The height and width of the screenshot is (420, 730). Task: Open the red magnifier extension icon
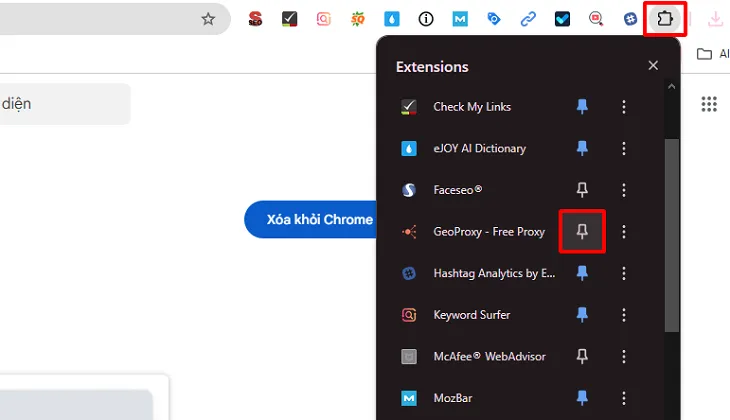[x=596, y=19]
